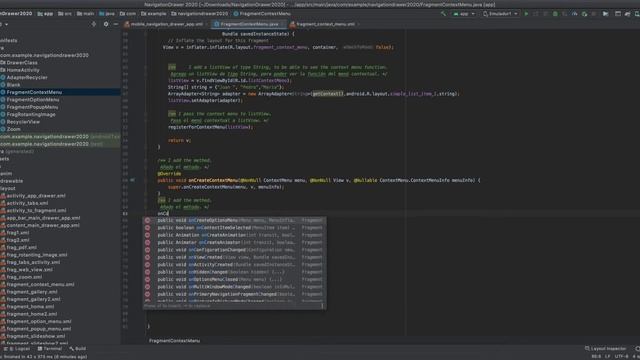This screenshot has height=360, width=640.
Task: Open content_main_drawer_app.xml in project tree
Action: pos(40,225)
